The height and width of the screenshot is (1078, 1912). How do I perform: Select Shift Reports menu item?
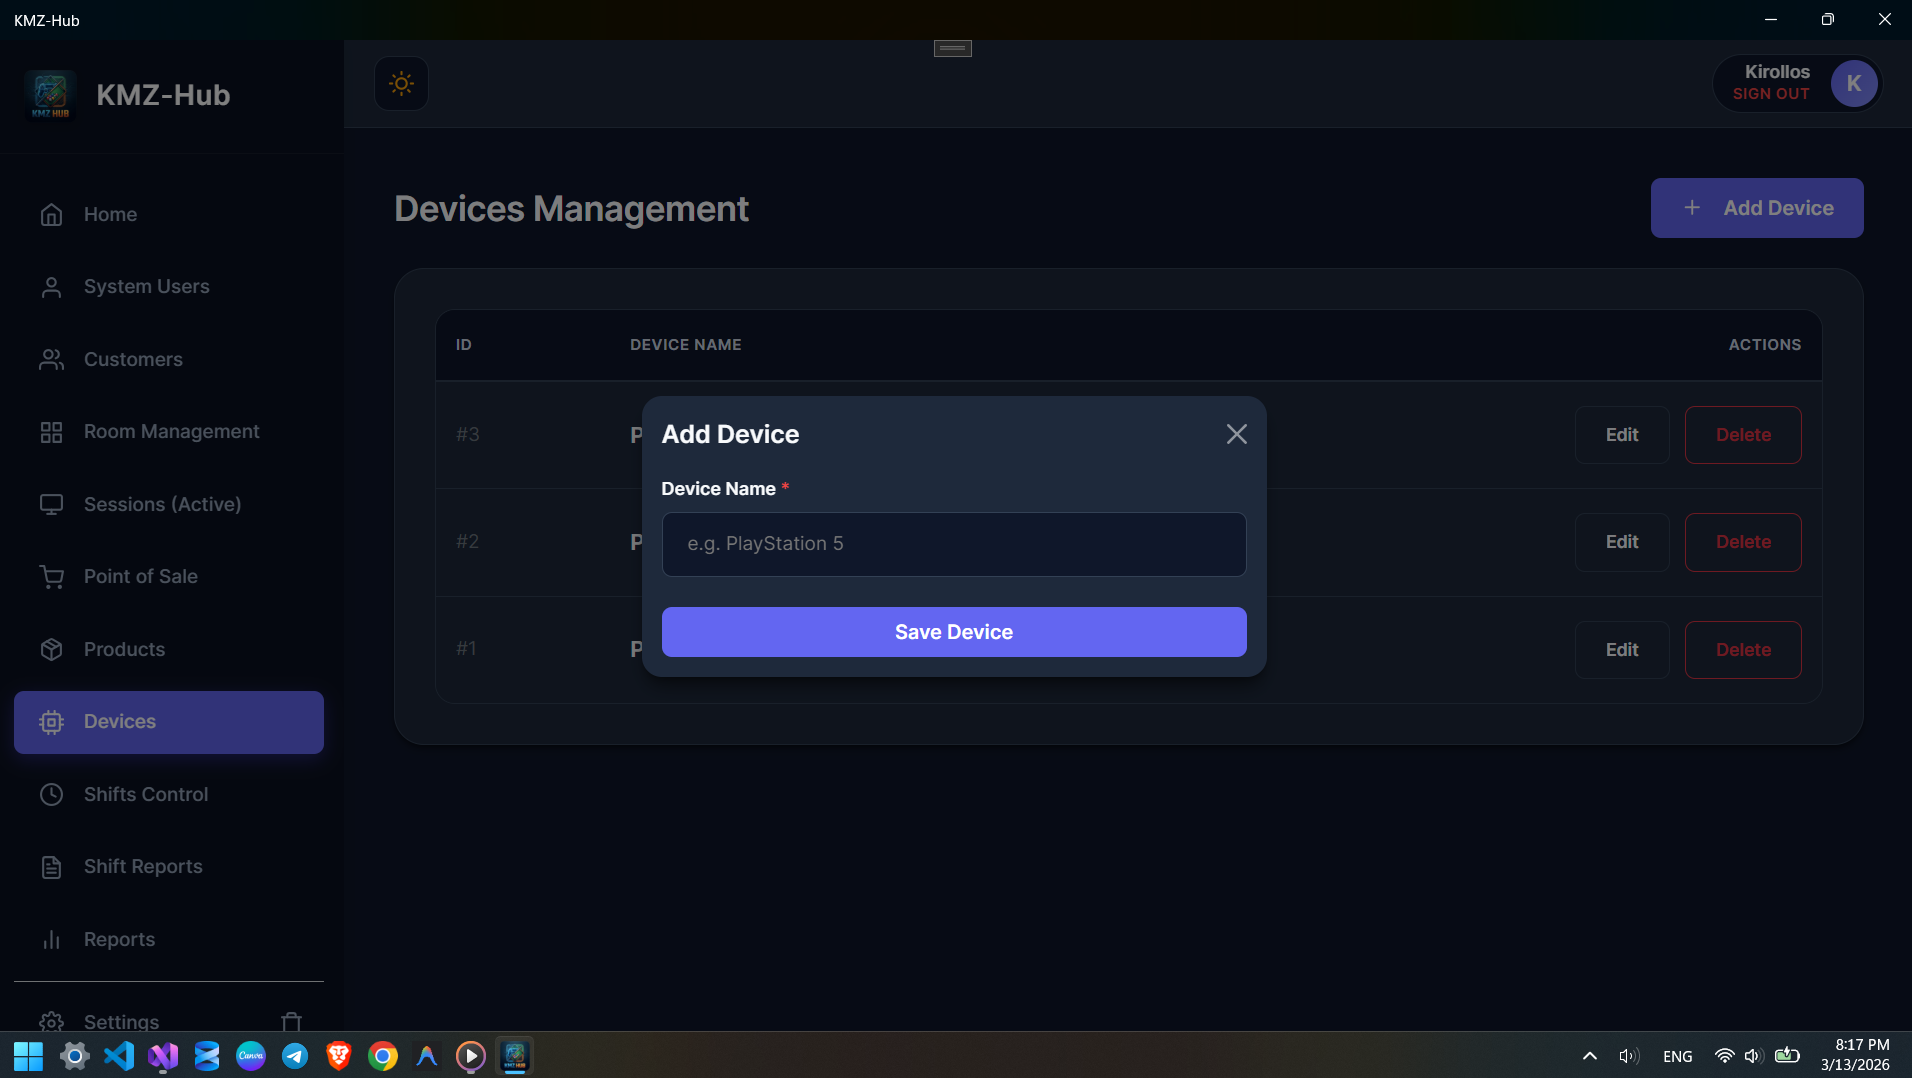point(143,867)
